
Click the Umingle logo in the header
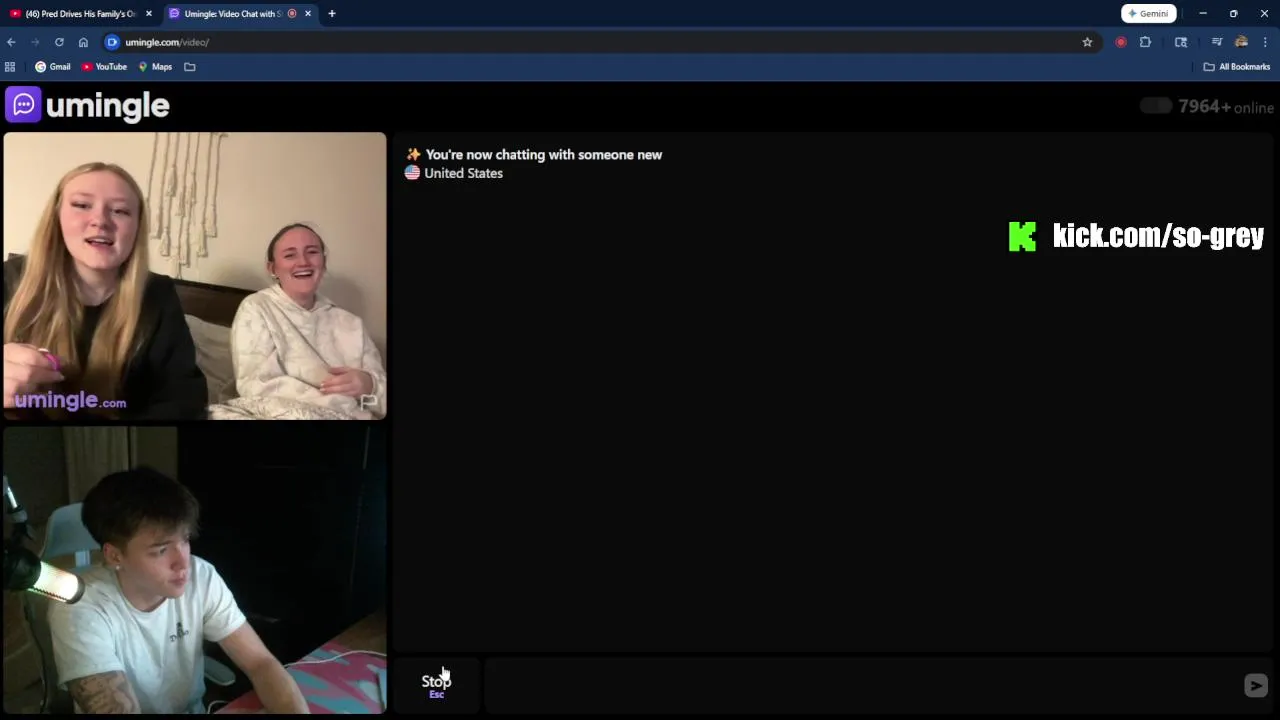pyautogui.click(x=87, y=105)
